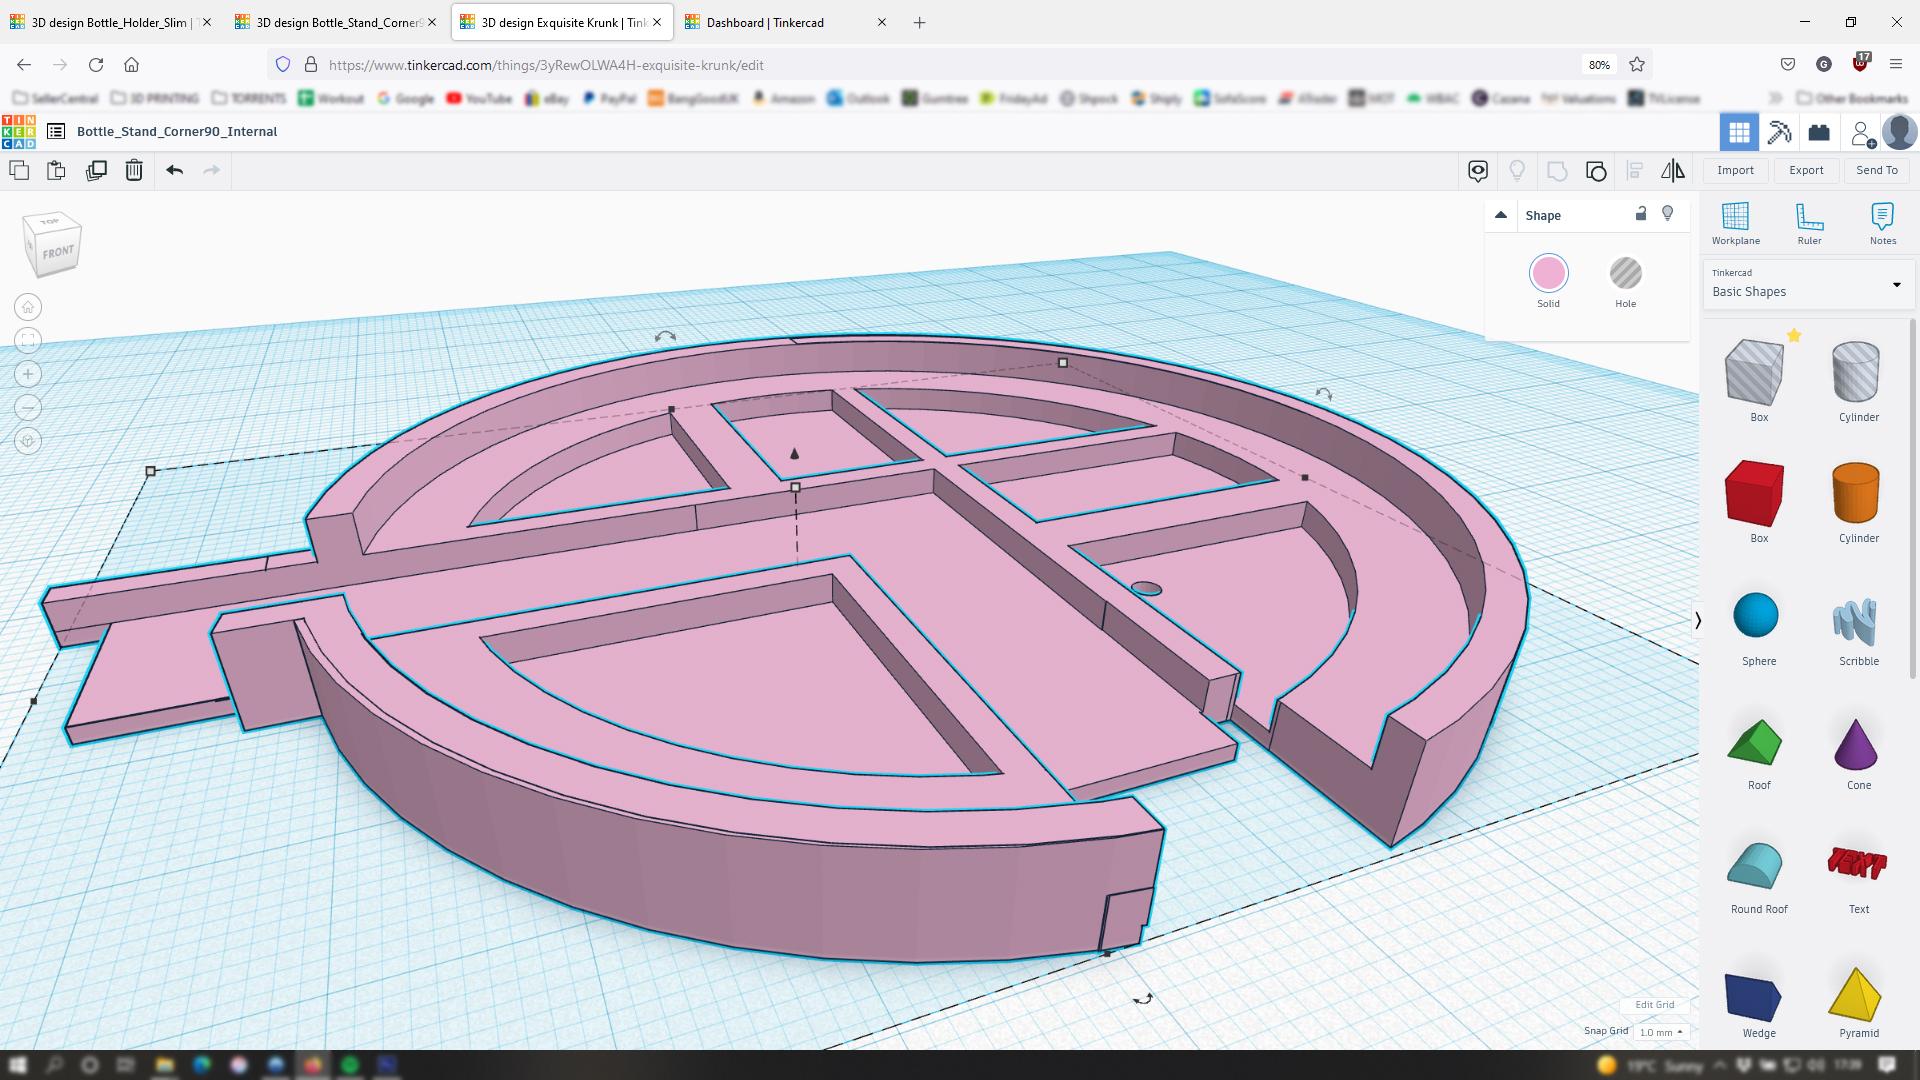Click the Duplicate and repeat icon
This screenshot has width=1920, height=1080.
96,170
